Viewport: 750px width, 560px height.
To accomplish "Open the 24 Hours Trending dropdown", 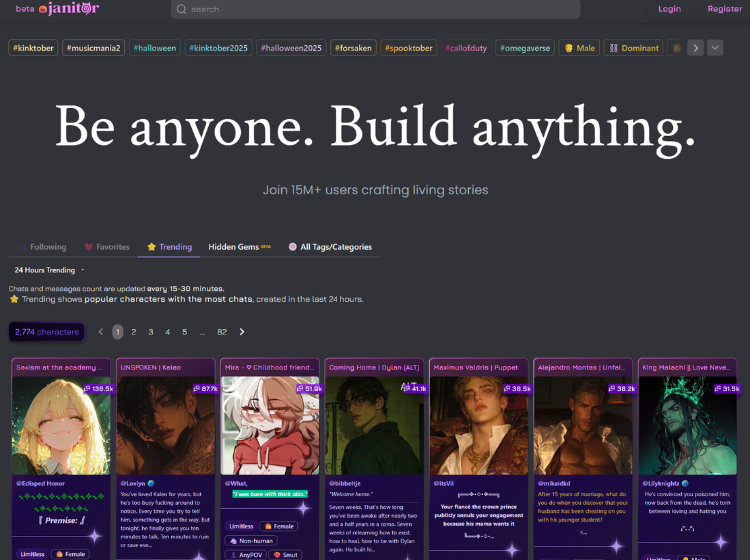I will click(50, 270).
